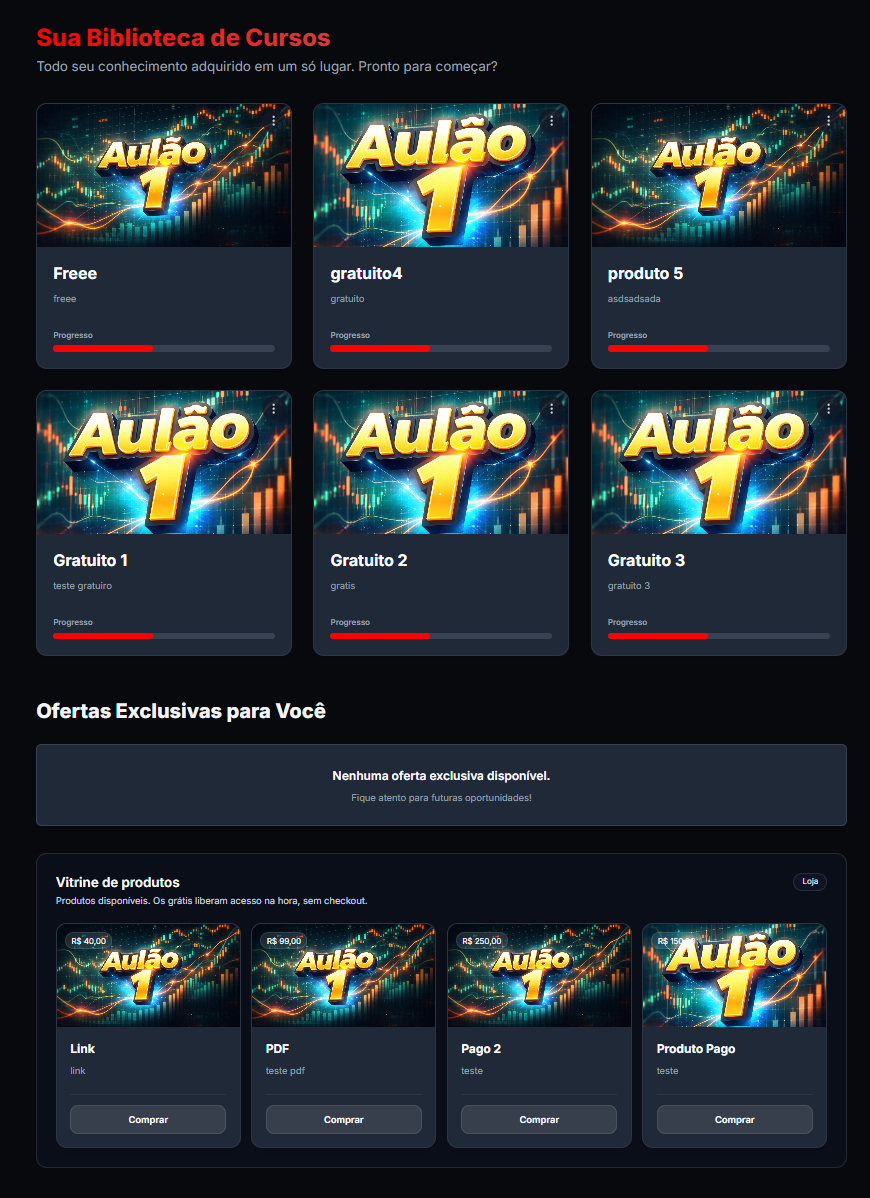This screenshot has width=870, height=1198.
Task: Open three-dot menu on Freee course card
Action: pyautogui.click(x=273, y=121)
